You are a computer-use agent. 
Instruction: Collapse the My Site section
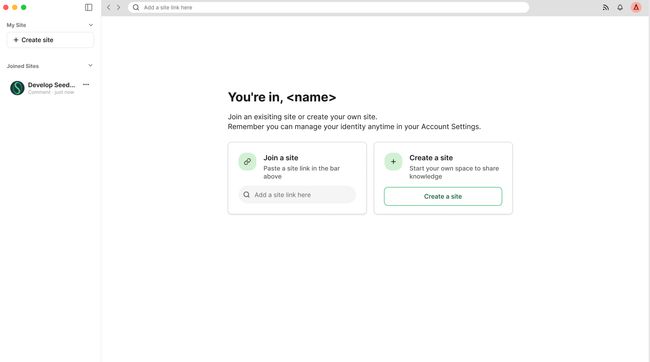pos(91,25)
